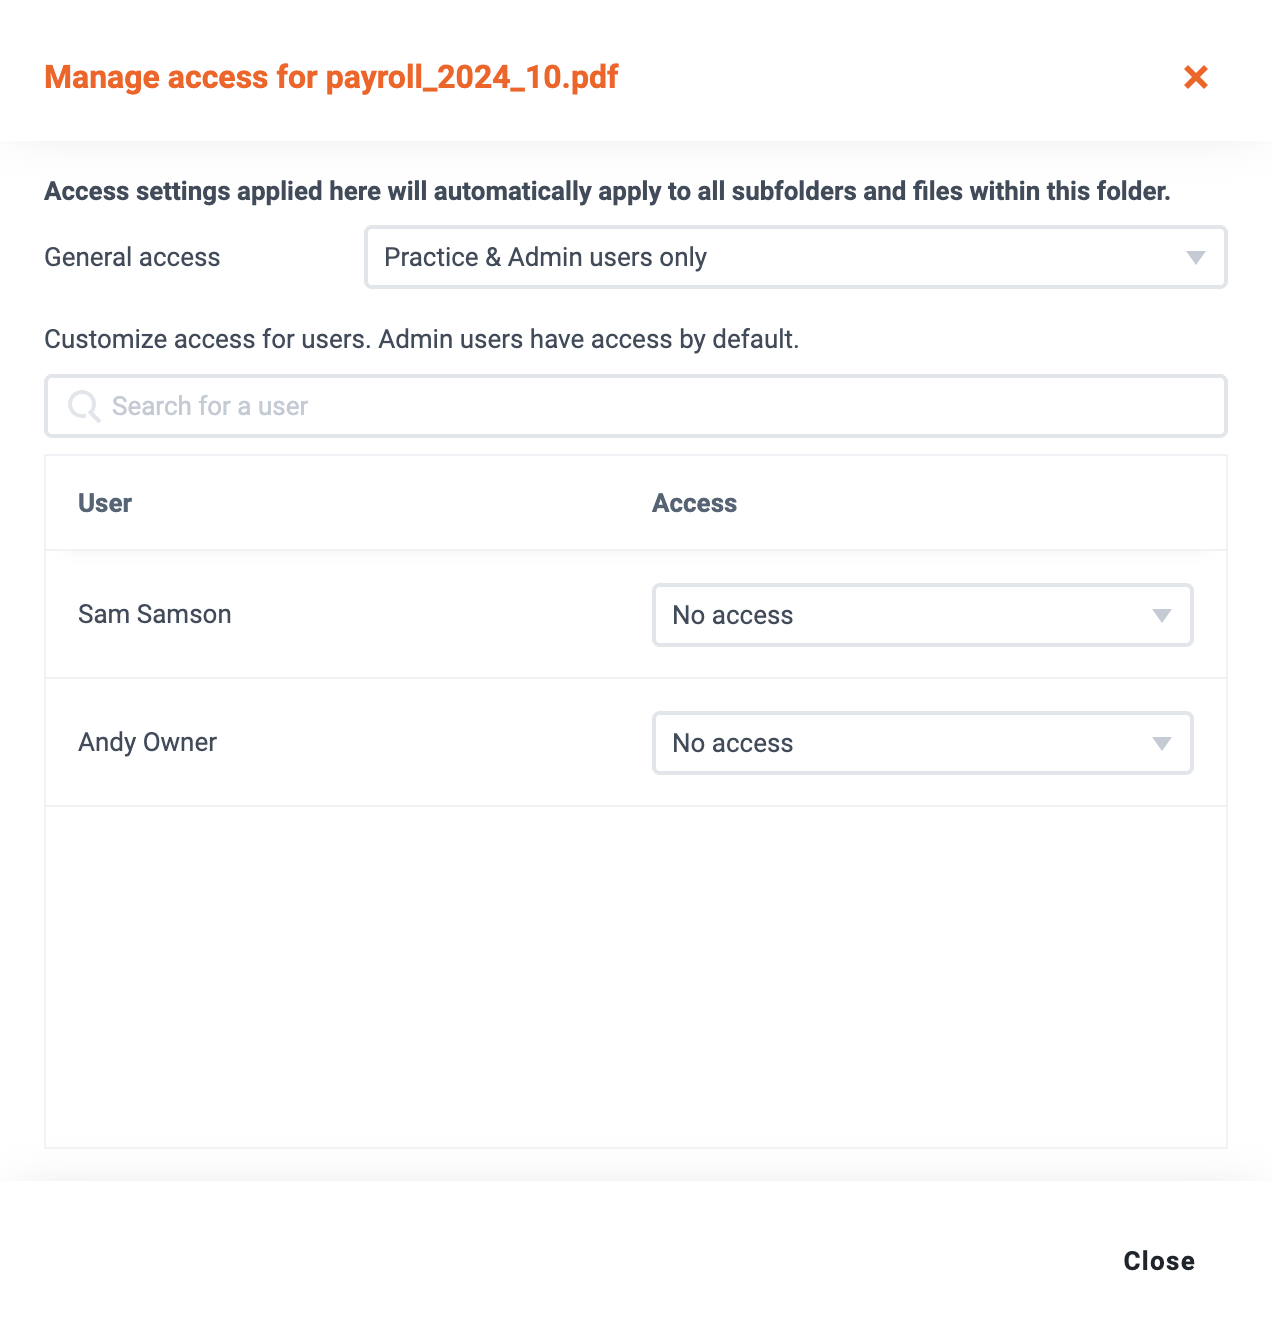The height and width of the screenshot is (1334, 1272).
Task: Open Sam Samson's No access dropdown
Action: 923,615
